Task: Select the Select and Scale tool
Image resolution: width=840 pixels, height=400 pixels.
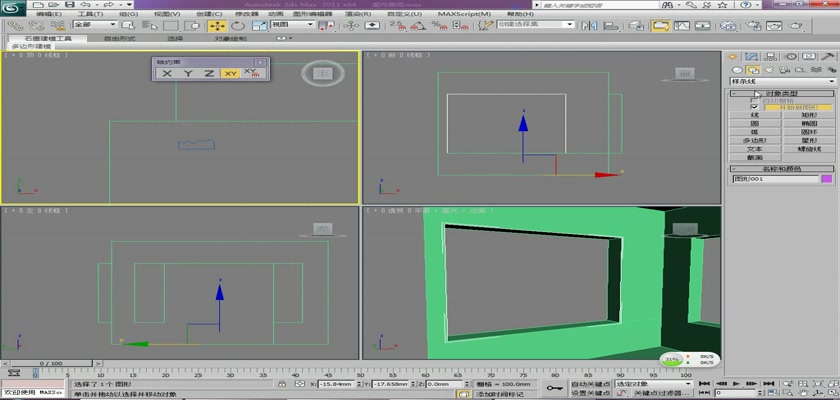Action: click(x=259, y=25)
